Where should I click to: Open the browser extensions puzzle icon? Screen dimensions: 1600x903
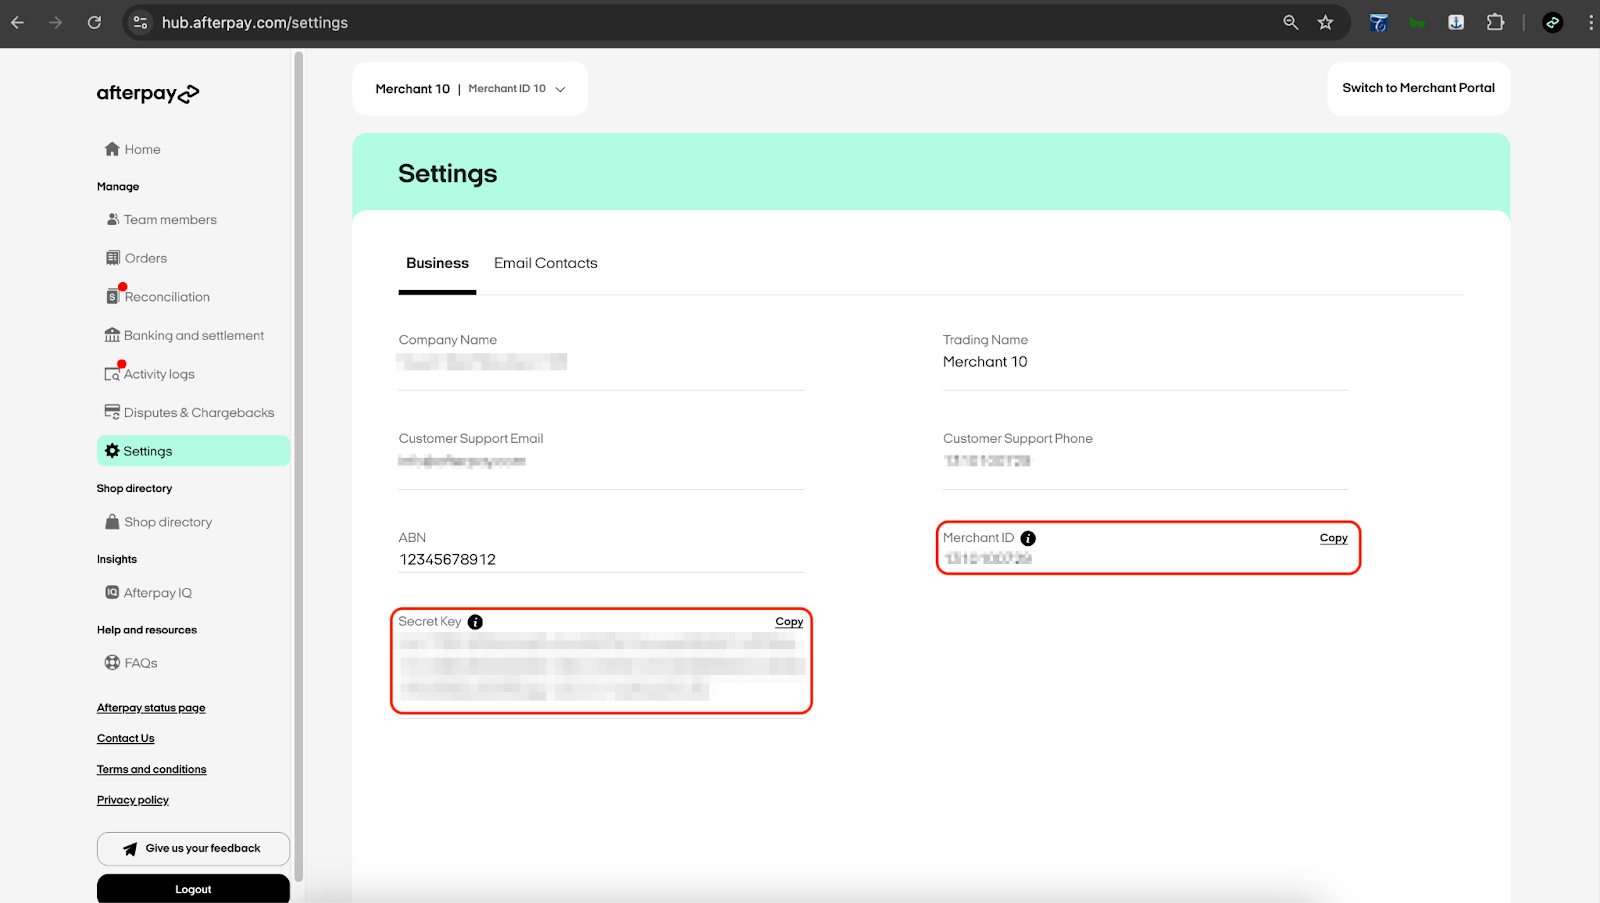point(1495,22)
